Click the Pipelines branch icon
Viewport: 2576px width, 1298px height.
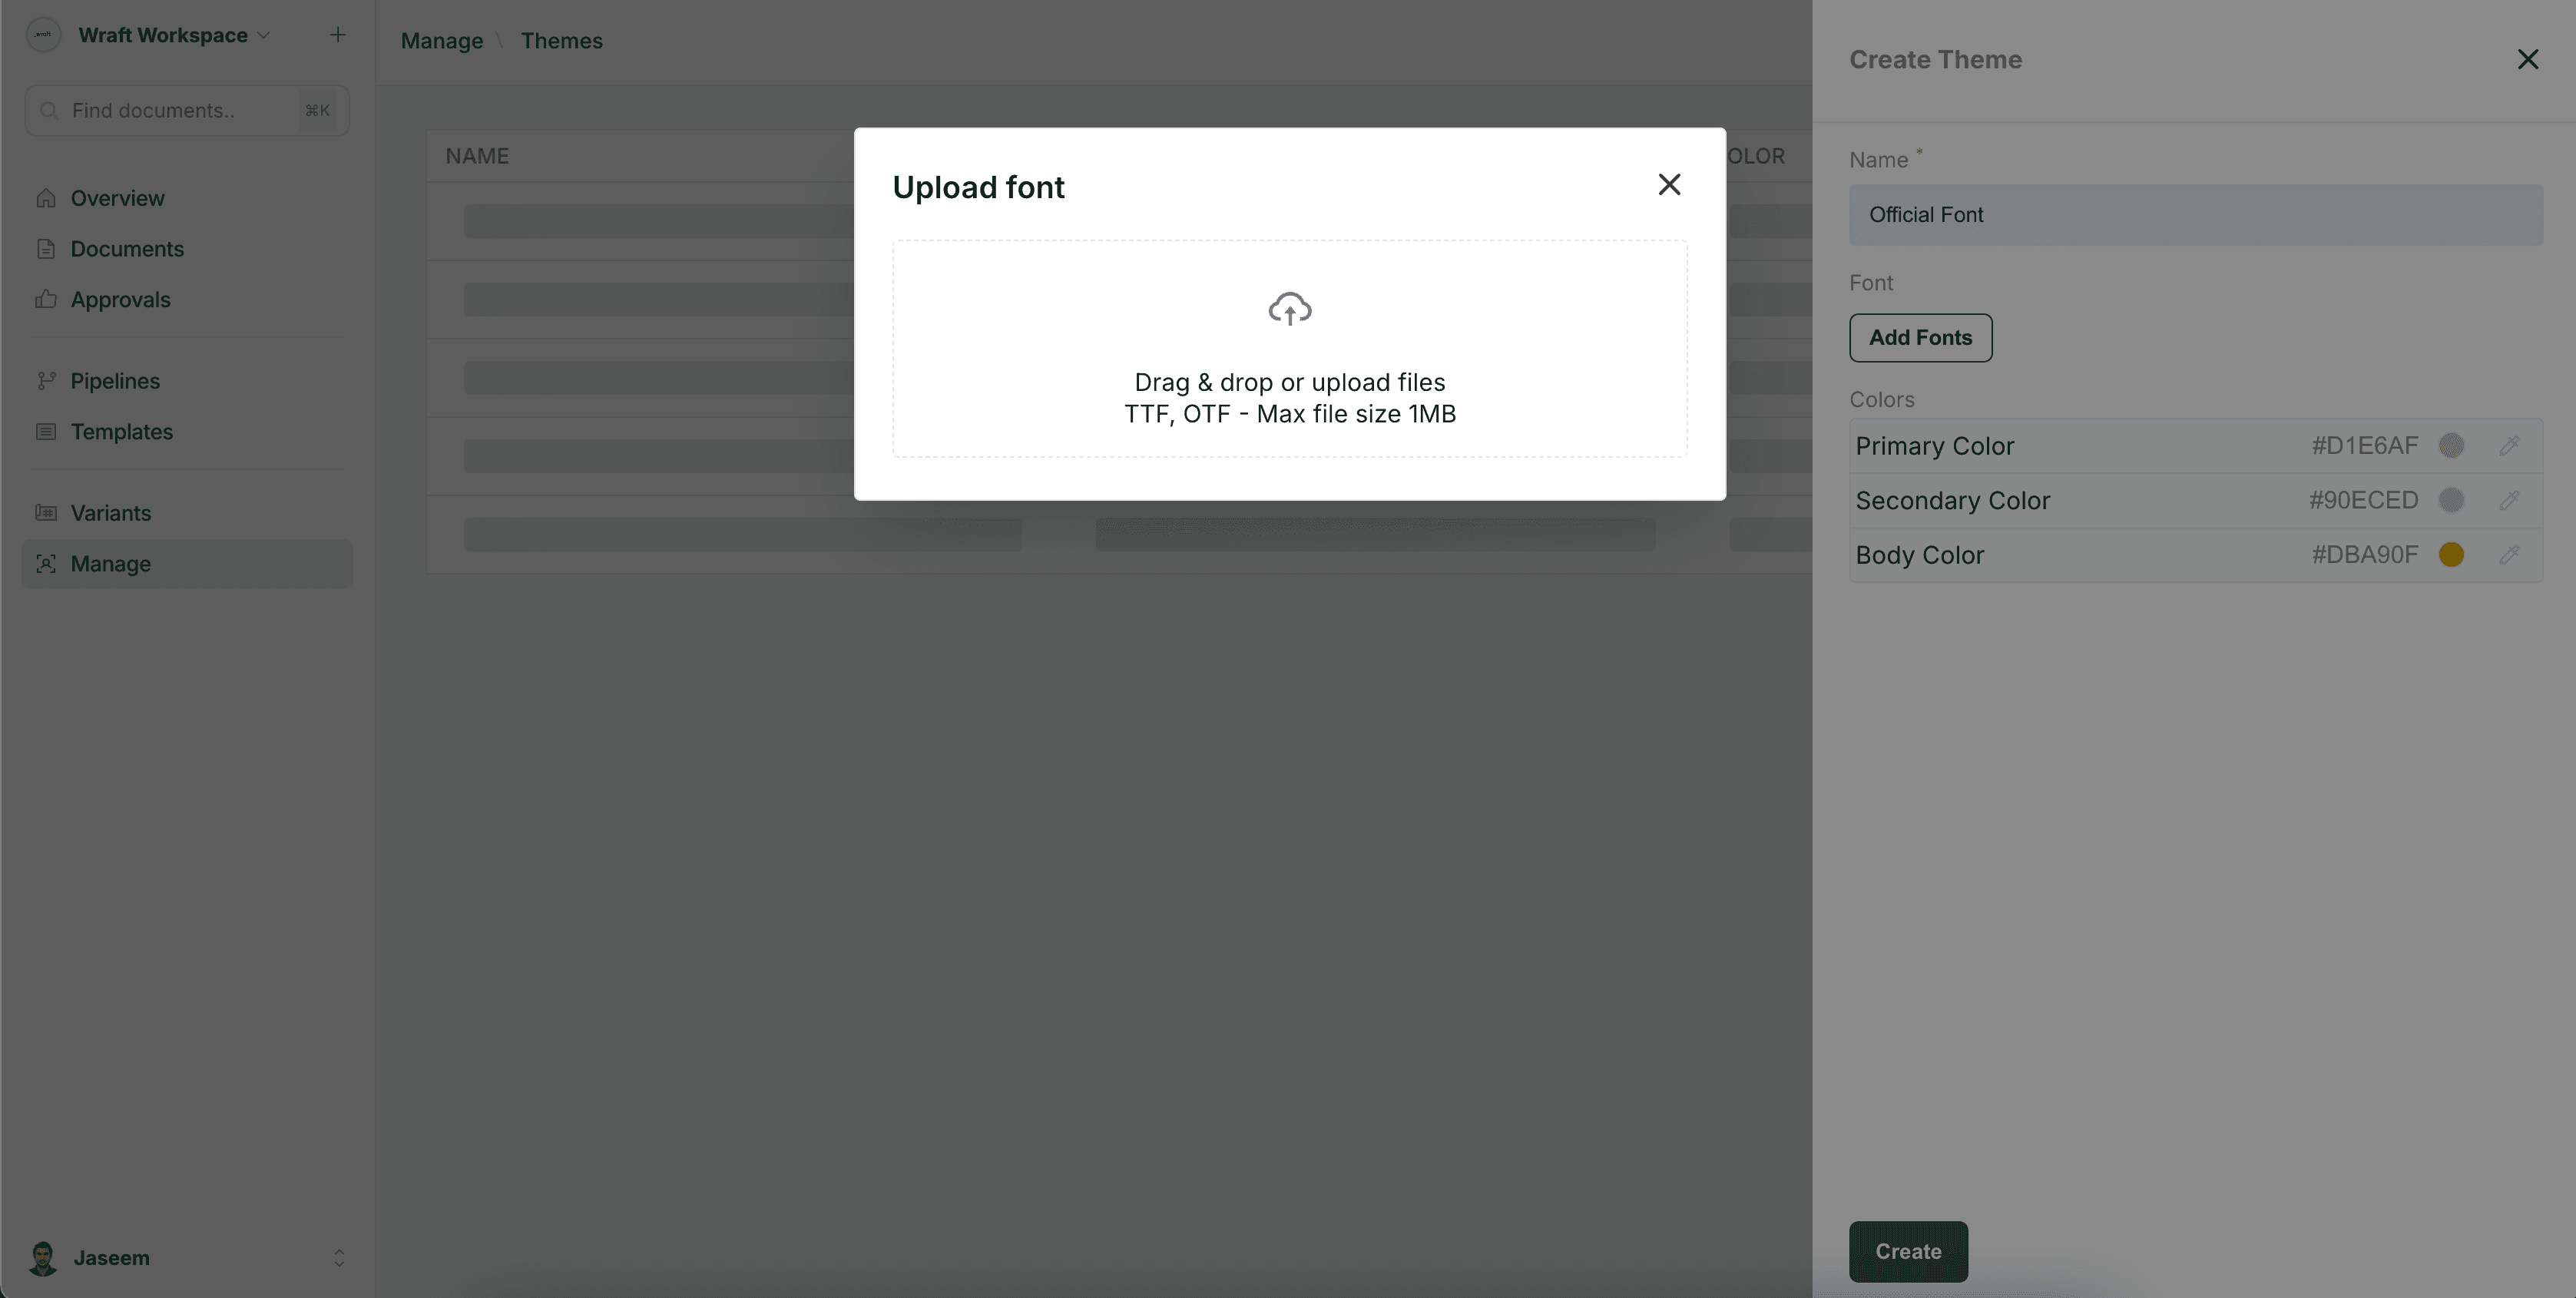click(x=46, y=381)
